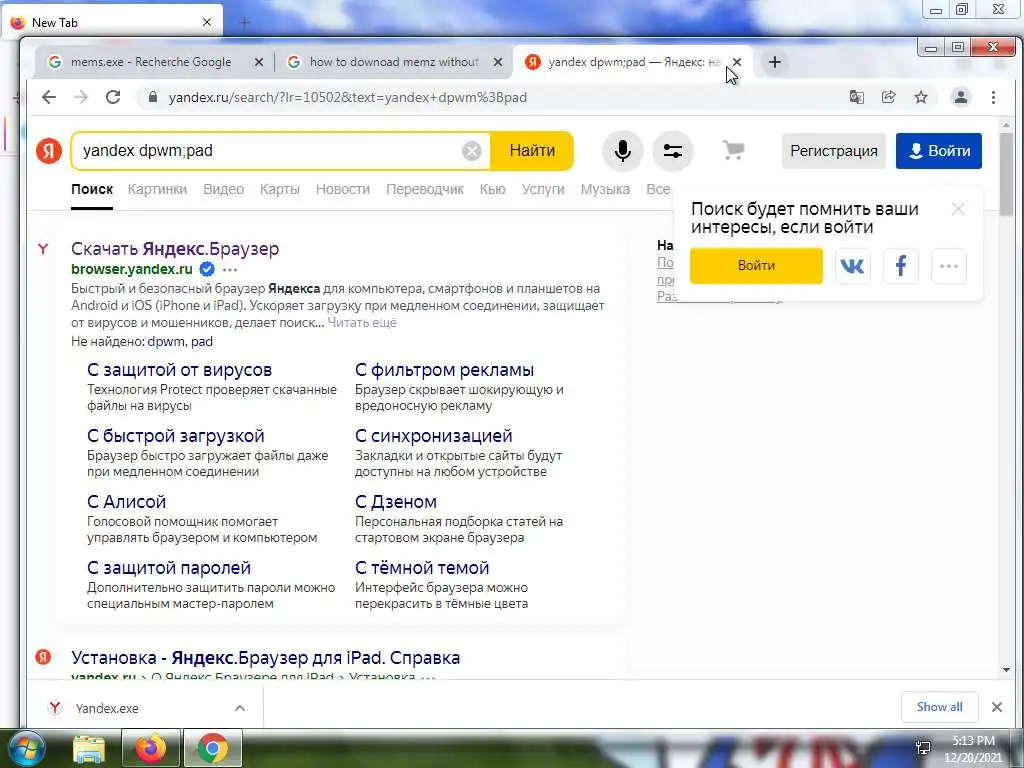
Task: Click the Найти search button
Action: pos(532,151)
